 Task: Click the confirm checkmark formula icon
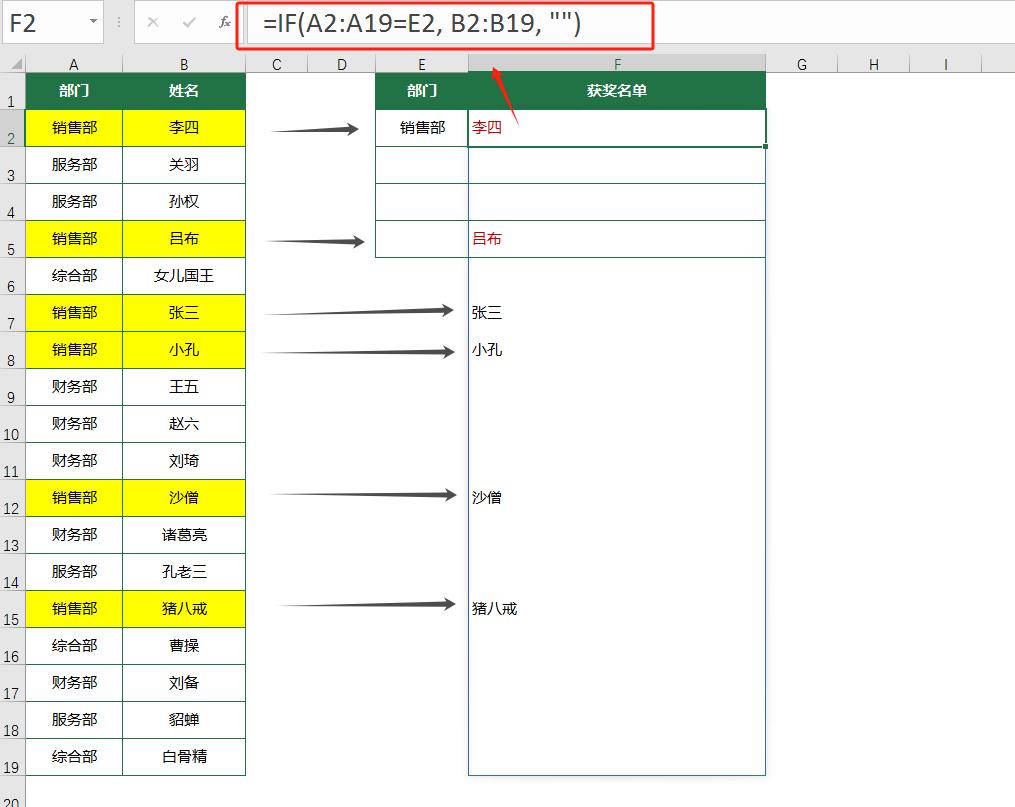(189, 23)
